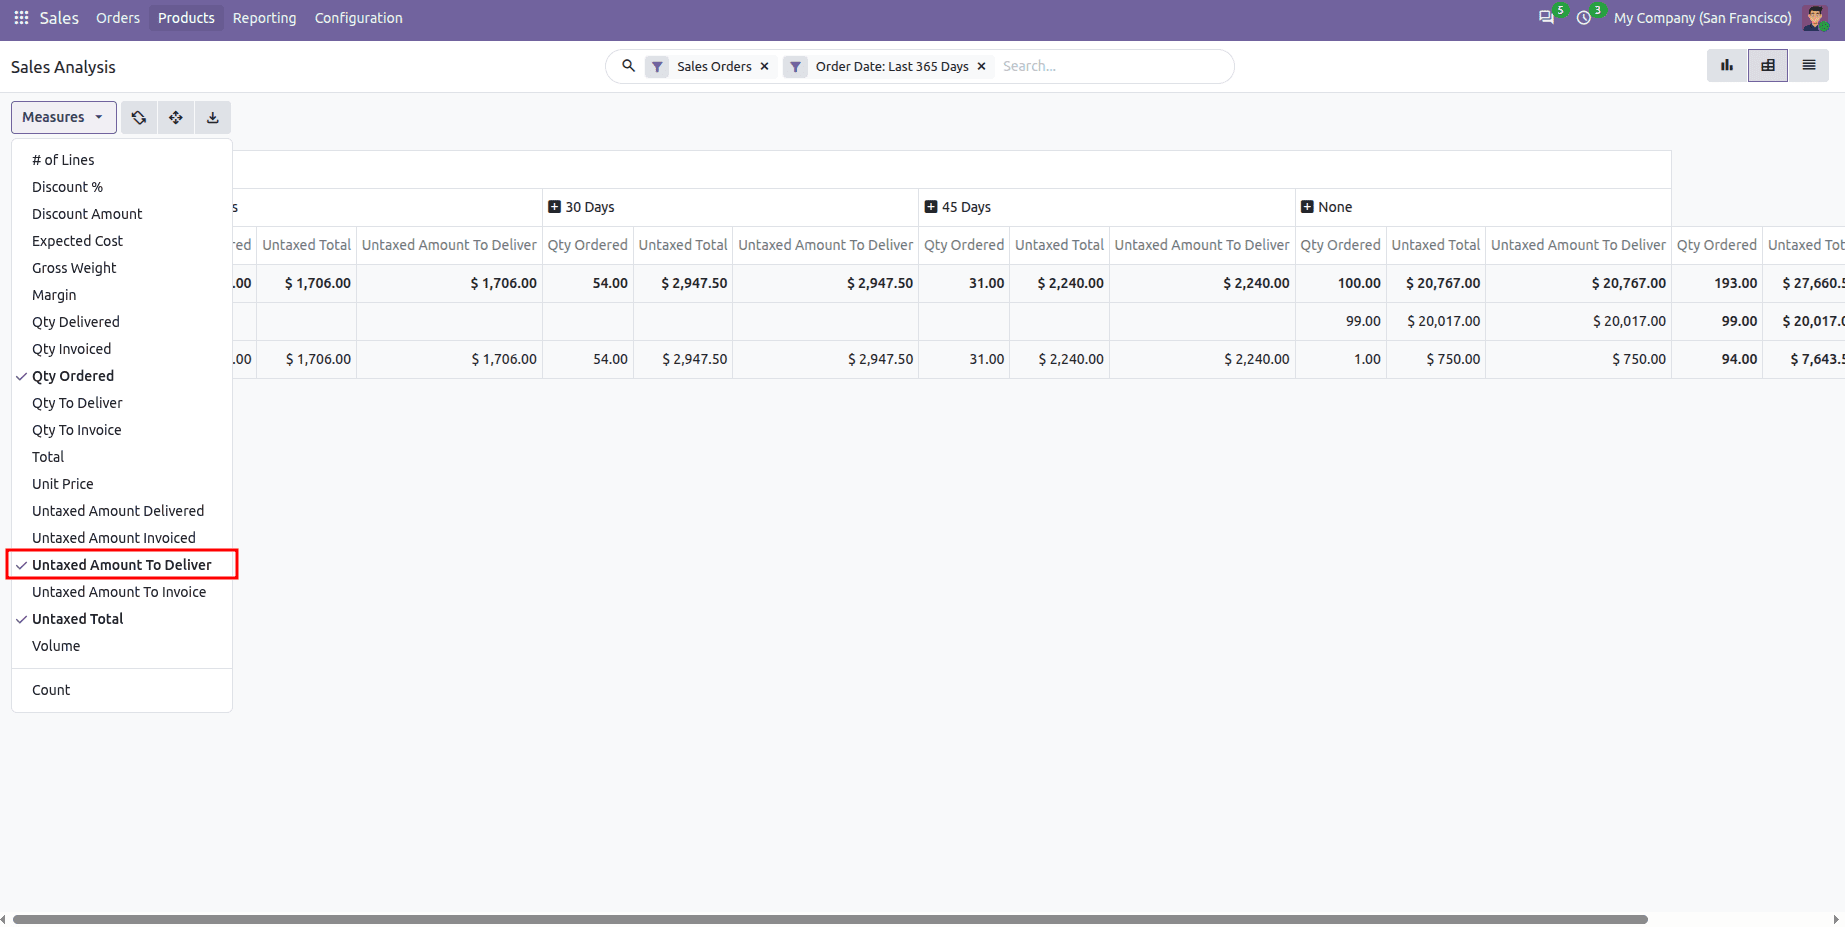Sort by Qty Ordered under 30 Days
Viewport: 1845px width, 927px height.
pos(588,245)
